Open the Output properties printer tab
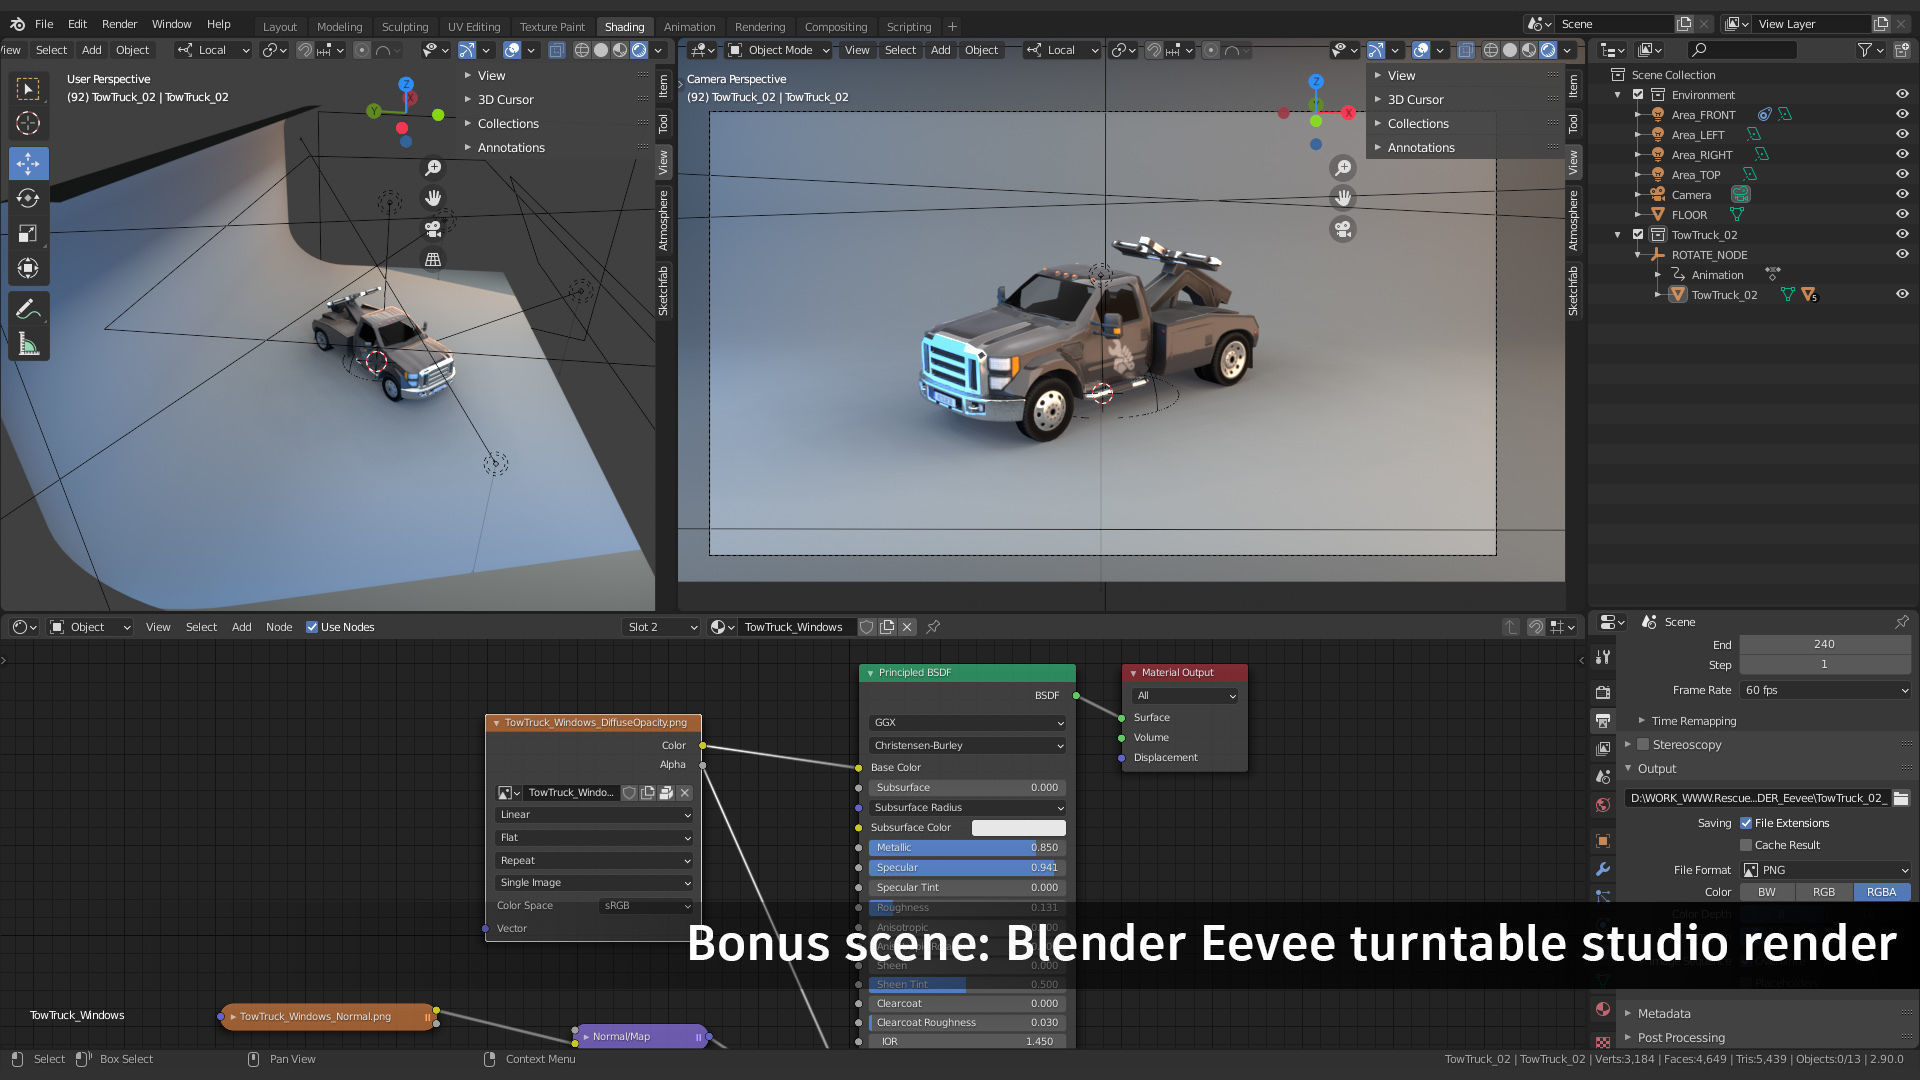 point(1603,720)
